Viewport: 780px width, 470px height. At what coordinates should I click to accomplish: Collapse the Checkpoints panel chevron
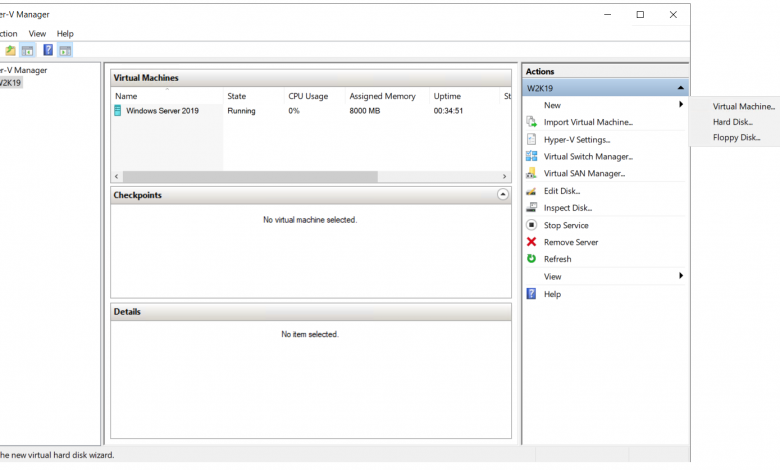click(502, 195)
